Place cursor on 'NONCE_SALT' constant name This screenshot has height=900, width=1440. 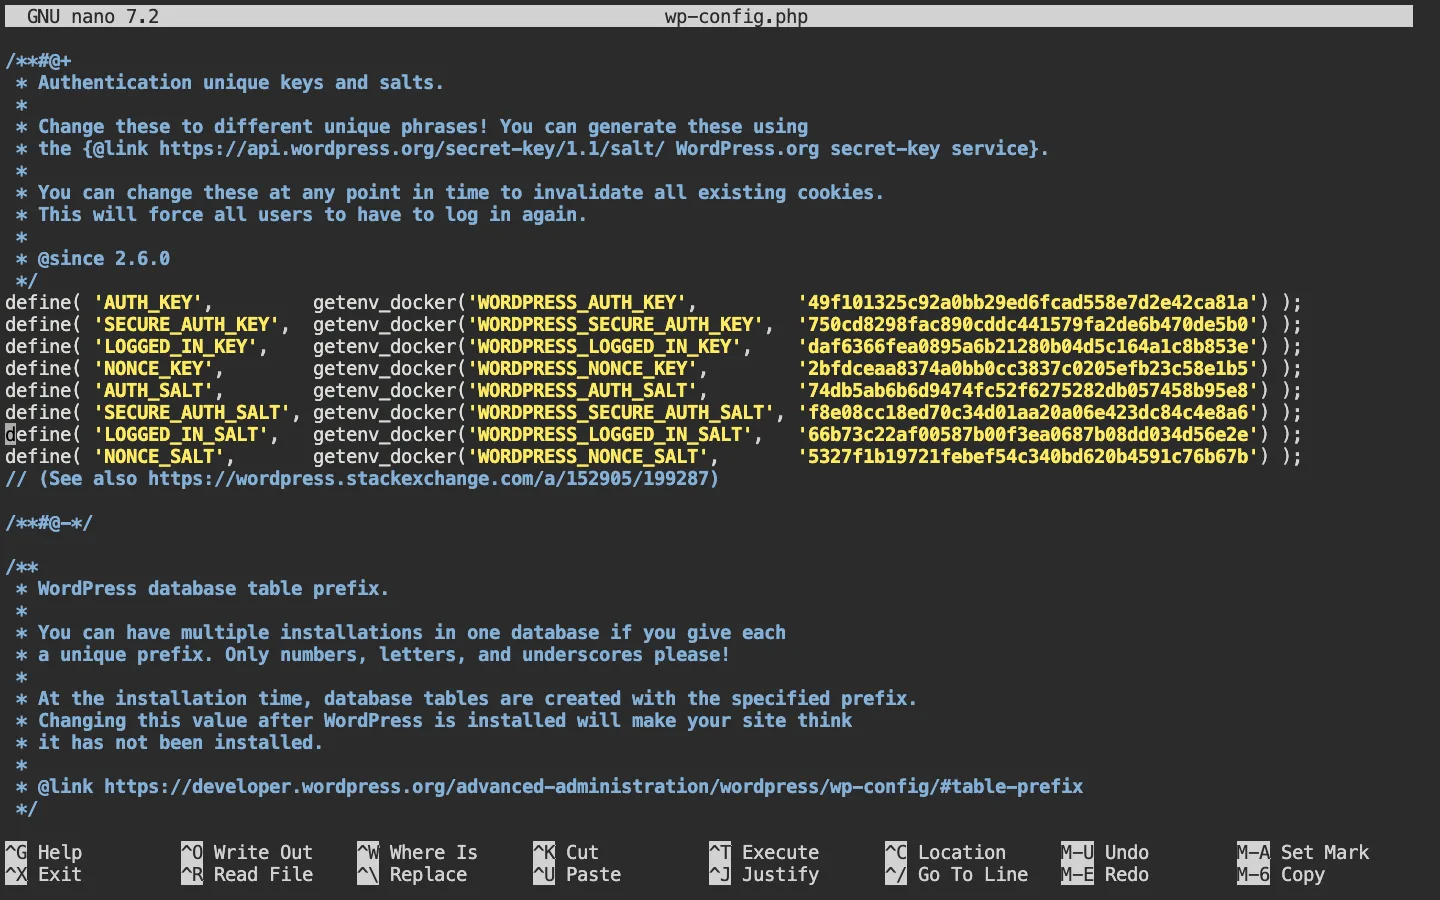[x=159, y=456]
